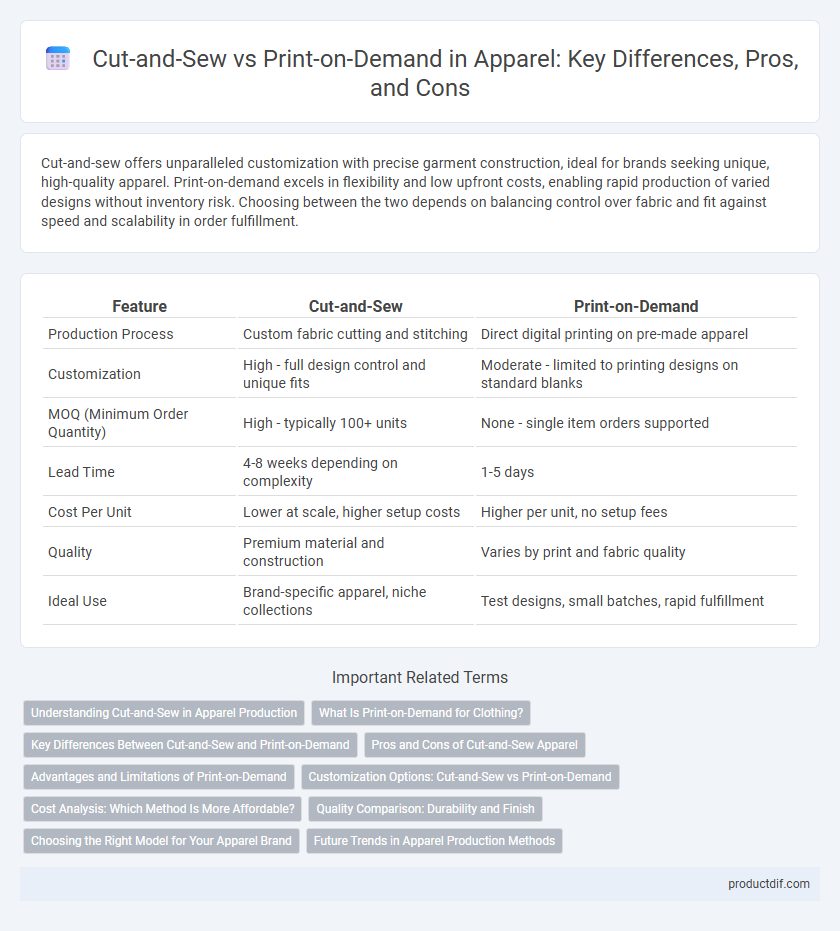Open 'Understanding Cut-and-Sew in Apparel Production' tag
Screen dimensions: 840x931
[164, 712]
